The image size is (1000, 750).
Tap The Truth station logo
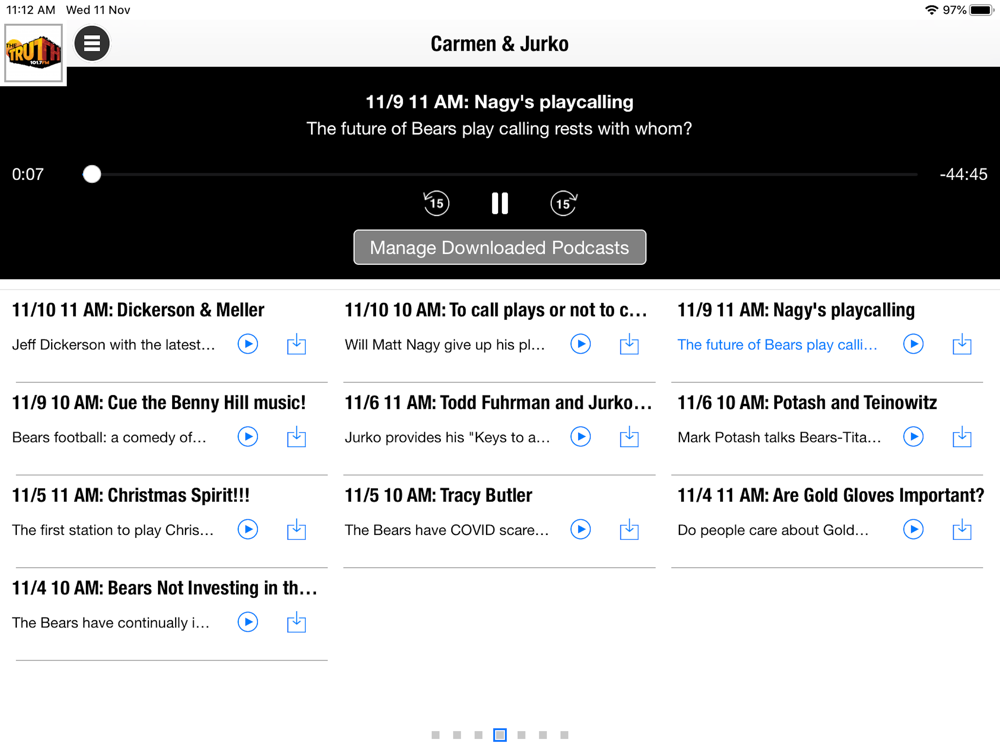coord(33,53)
